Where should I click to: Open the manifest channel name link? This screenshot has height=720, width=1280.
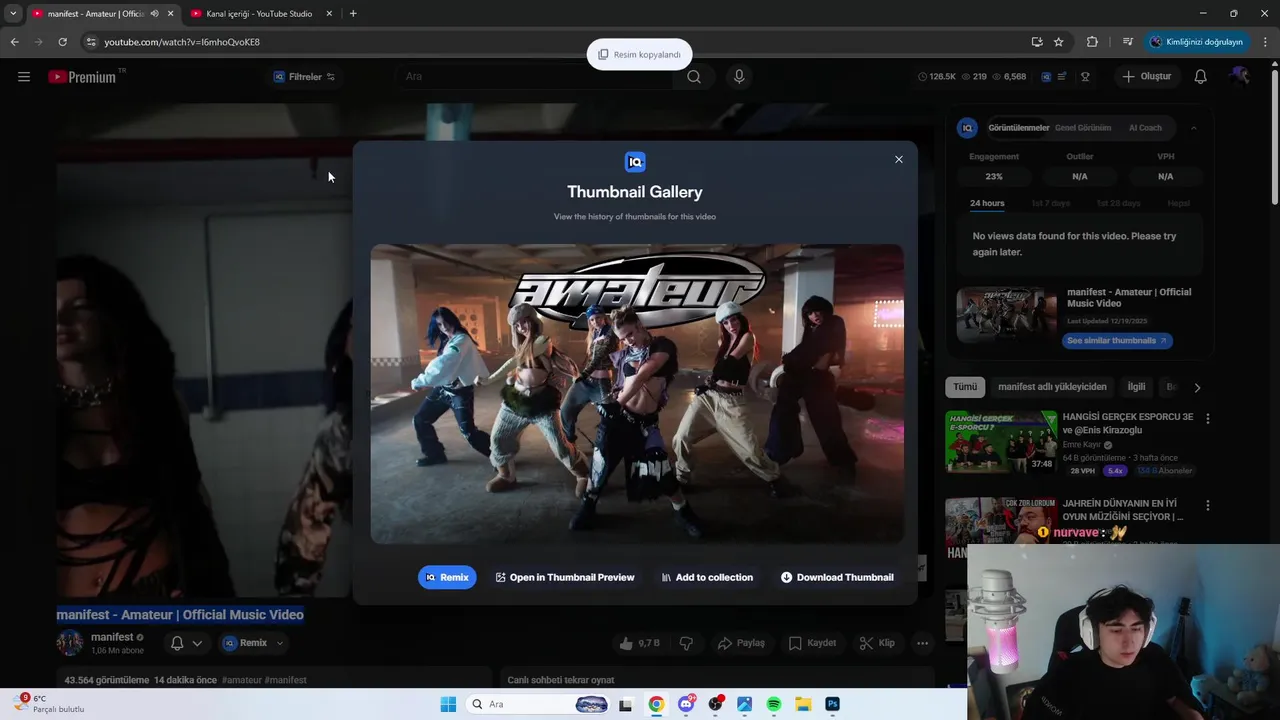click(112, 637)
